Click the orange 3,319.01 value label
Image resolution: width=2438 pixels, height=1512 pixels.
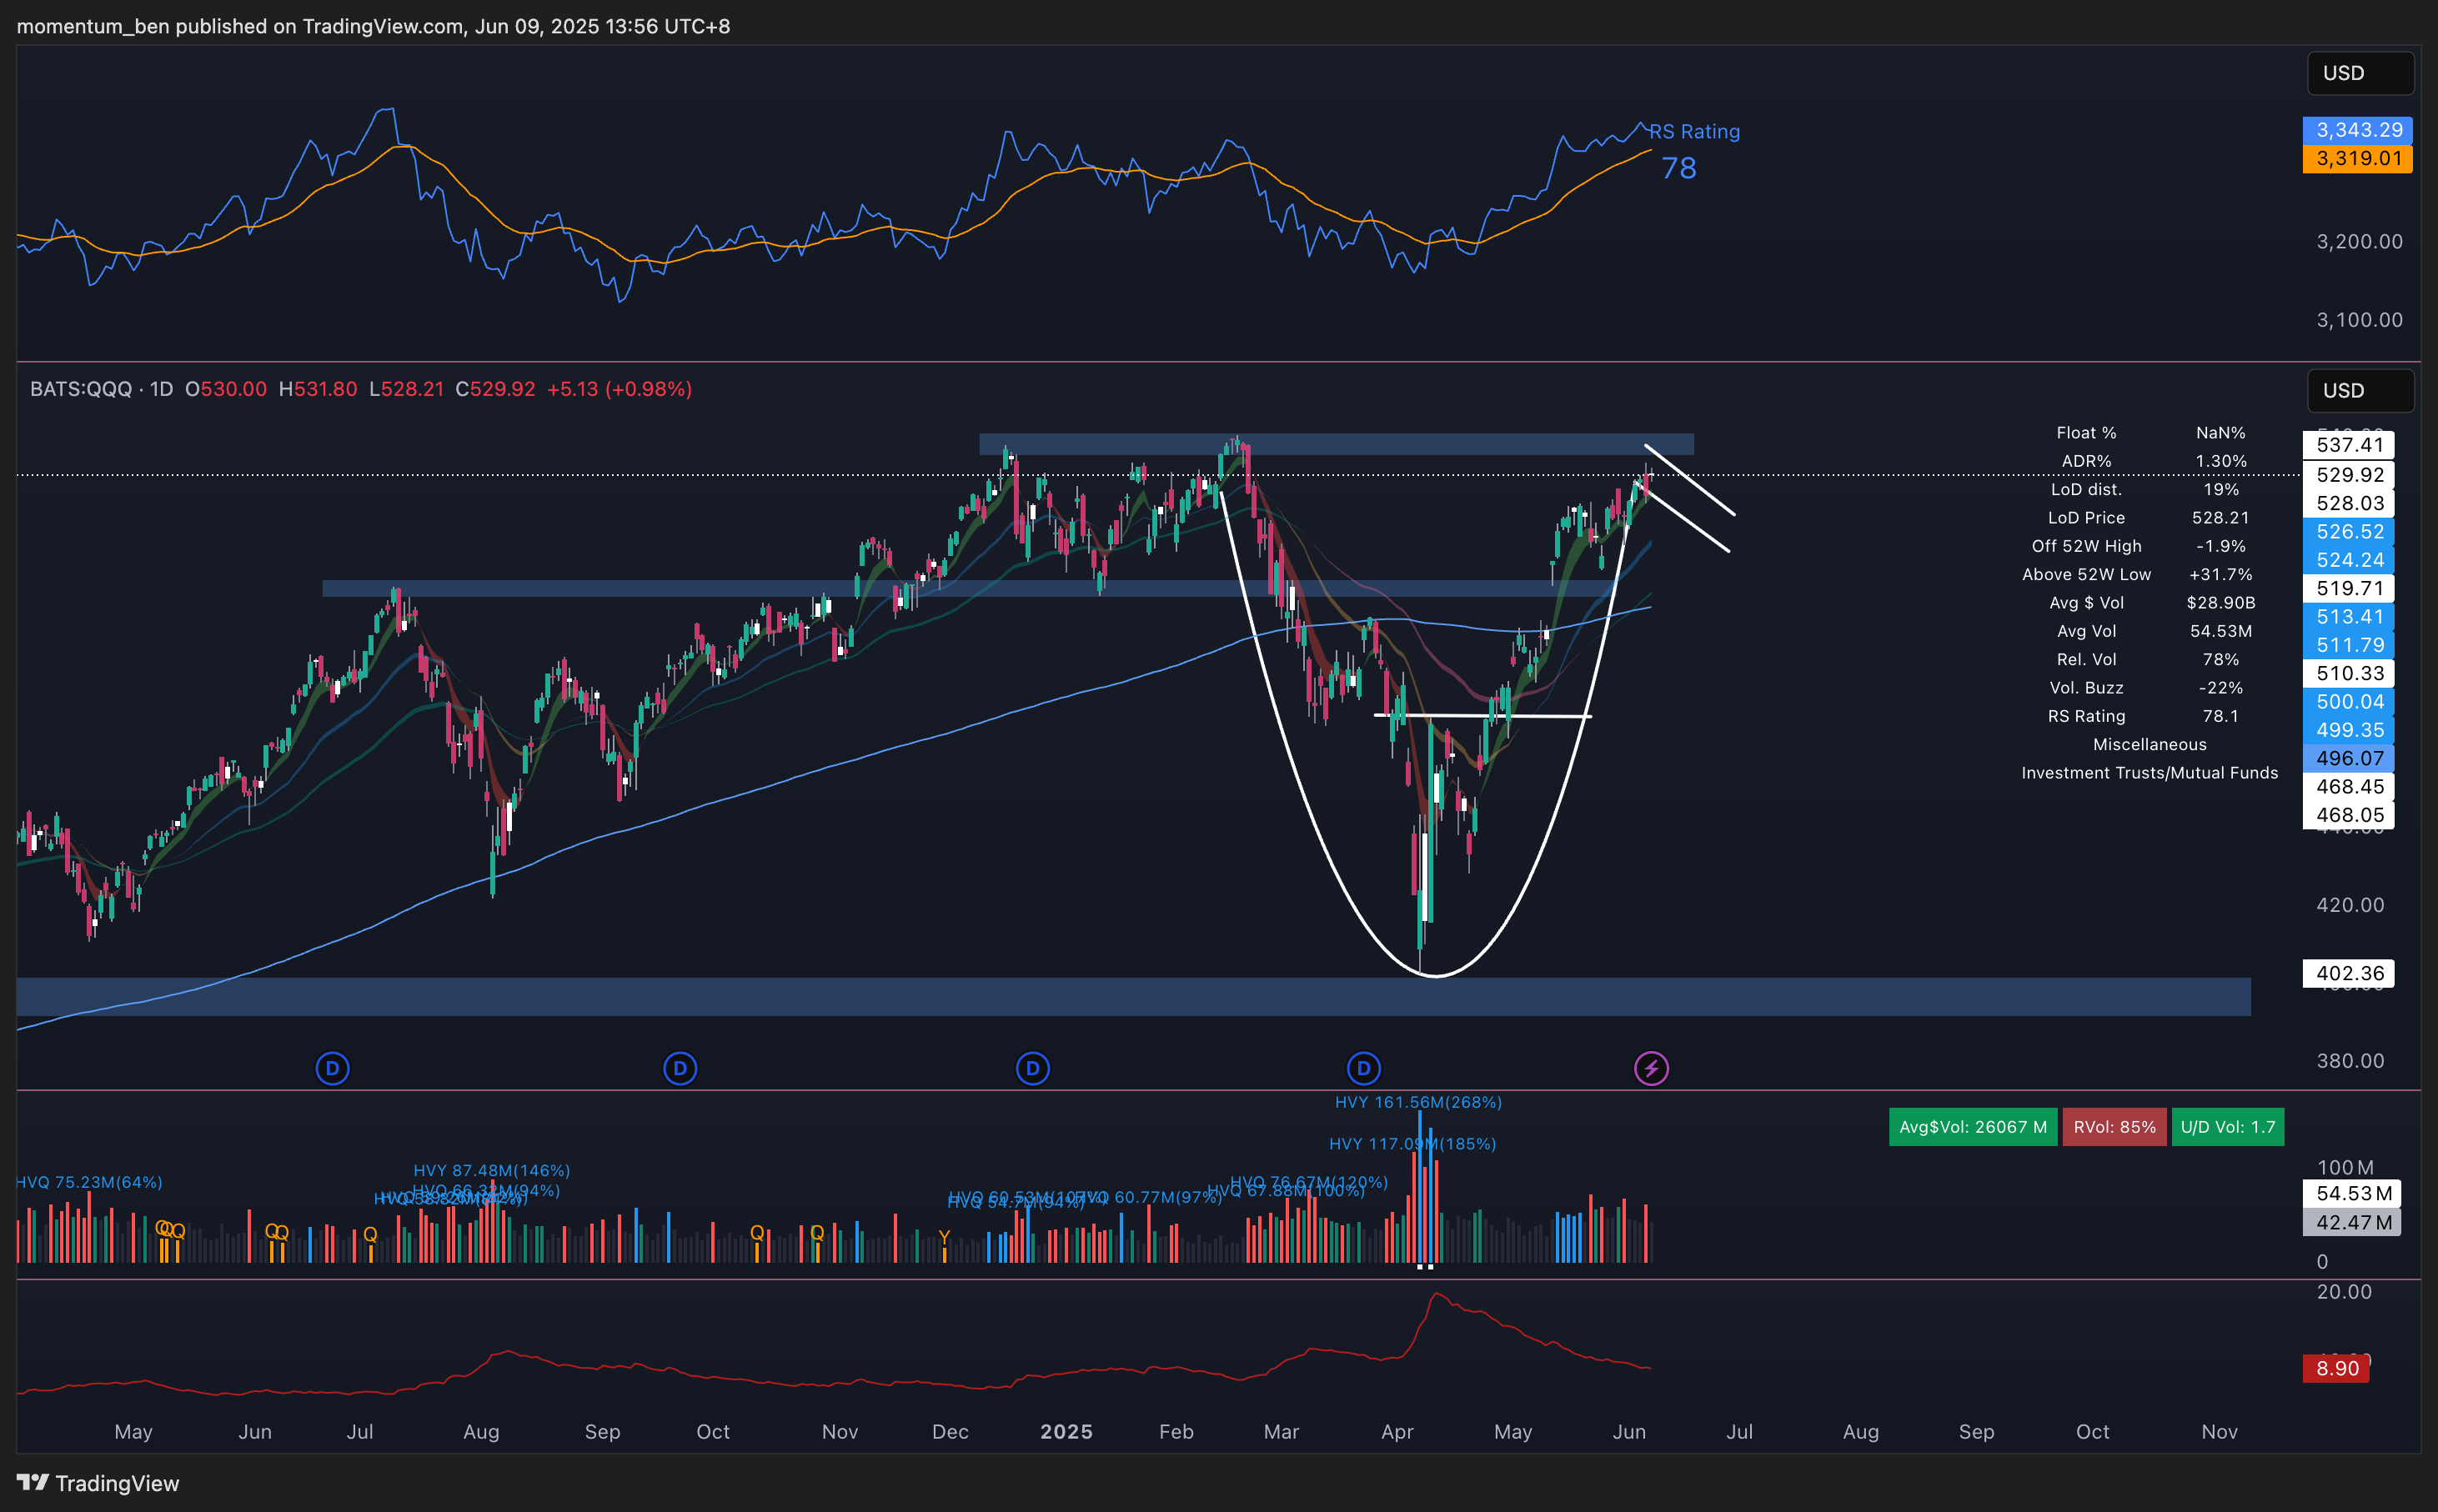click(2357, 158)
